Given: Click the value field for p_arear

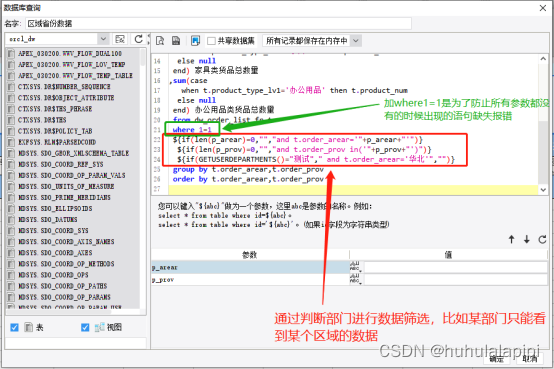Looking at the screenshot, I should coord(455,267).
